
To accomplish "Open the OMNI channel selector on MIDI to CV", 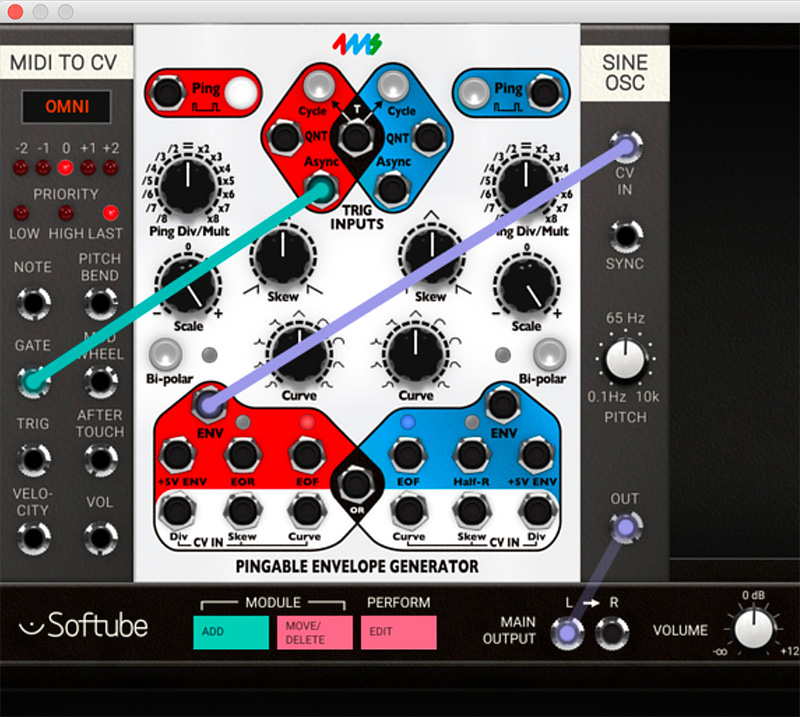I will tap(66, 106).
